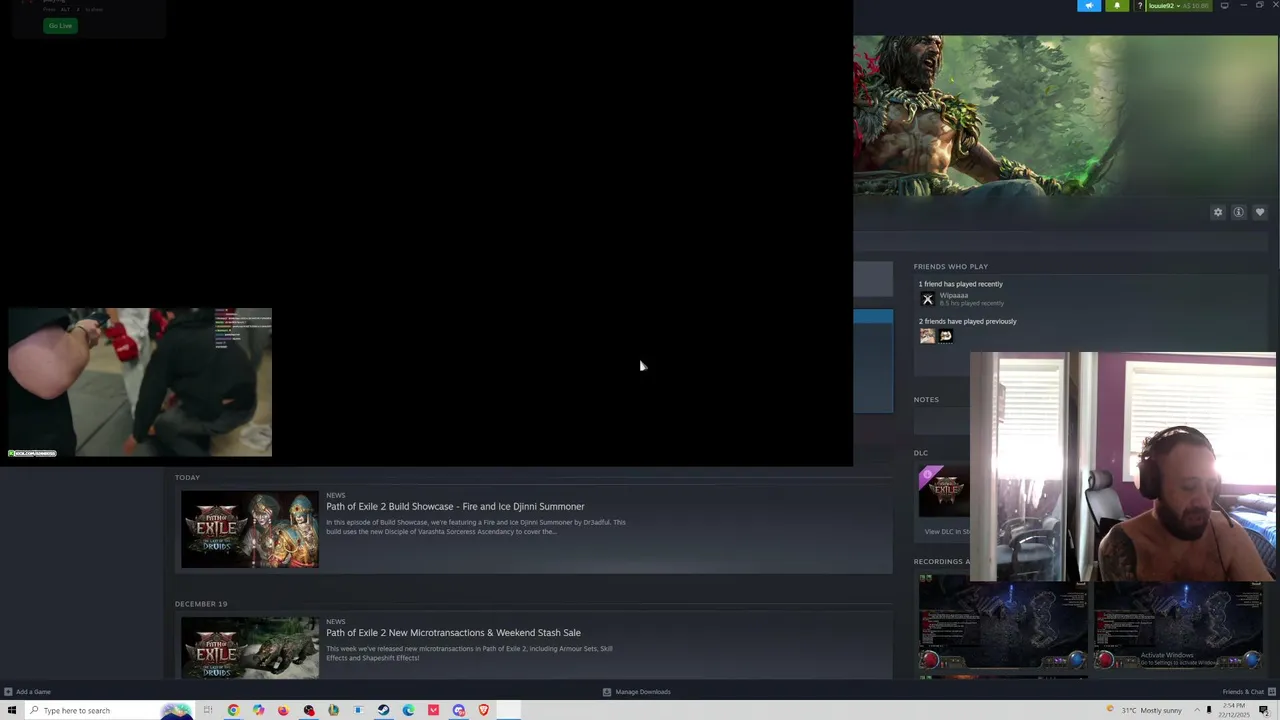Add game to favorites heart icon
Viewport: 1280px width, 720px height.
point(1259,212)
